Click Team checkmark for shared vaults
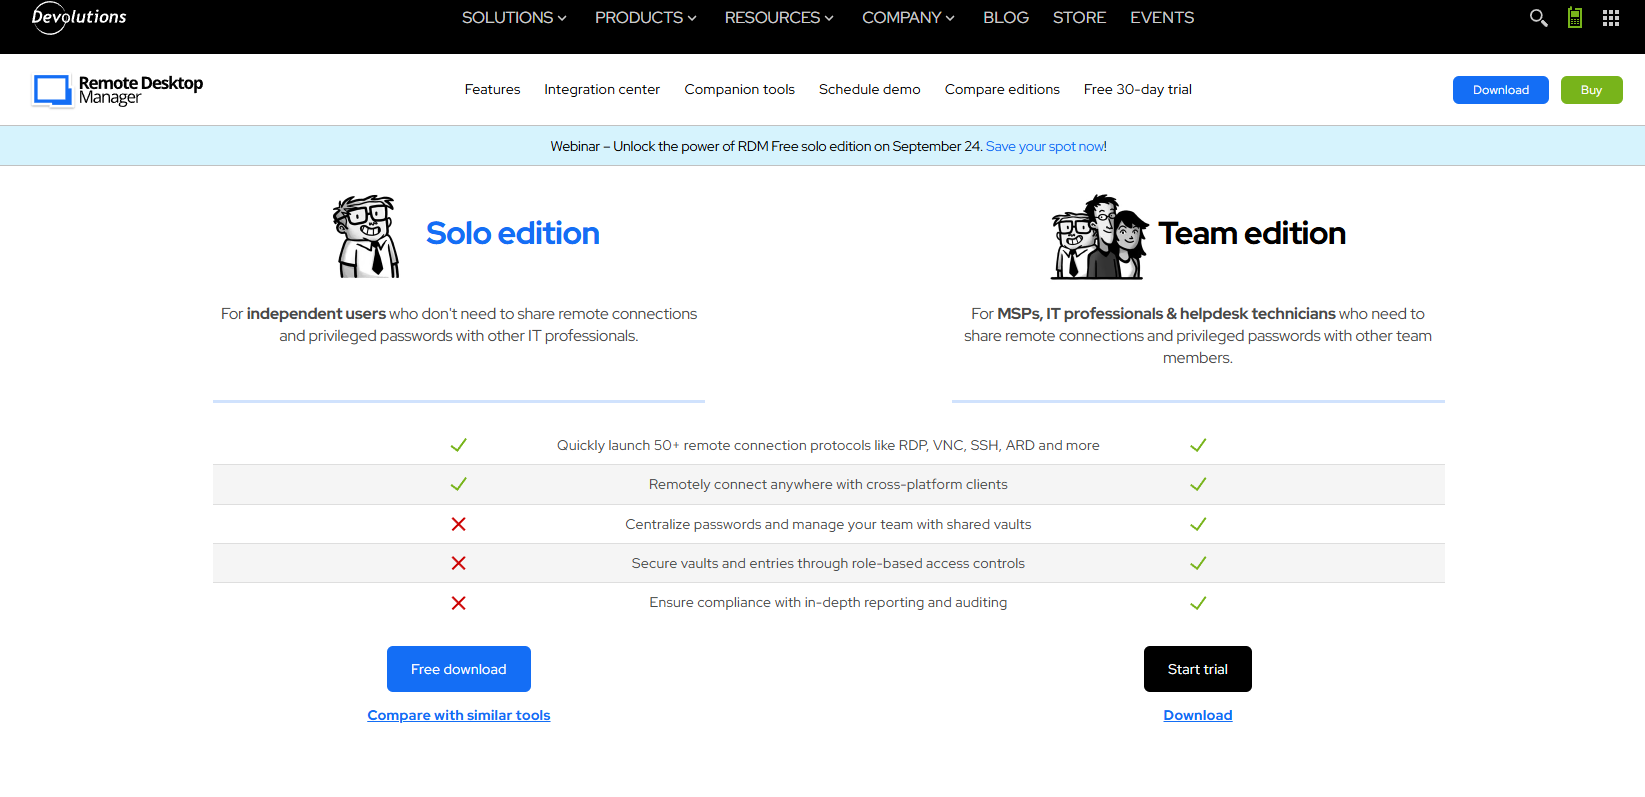 [1198, 524]
